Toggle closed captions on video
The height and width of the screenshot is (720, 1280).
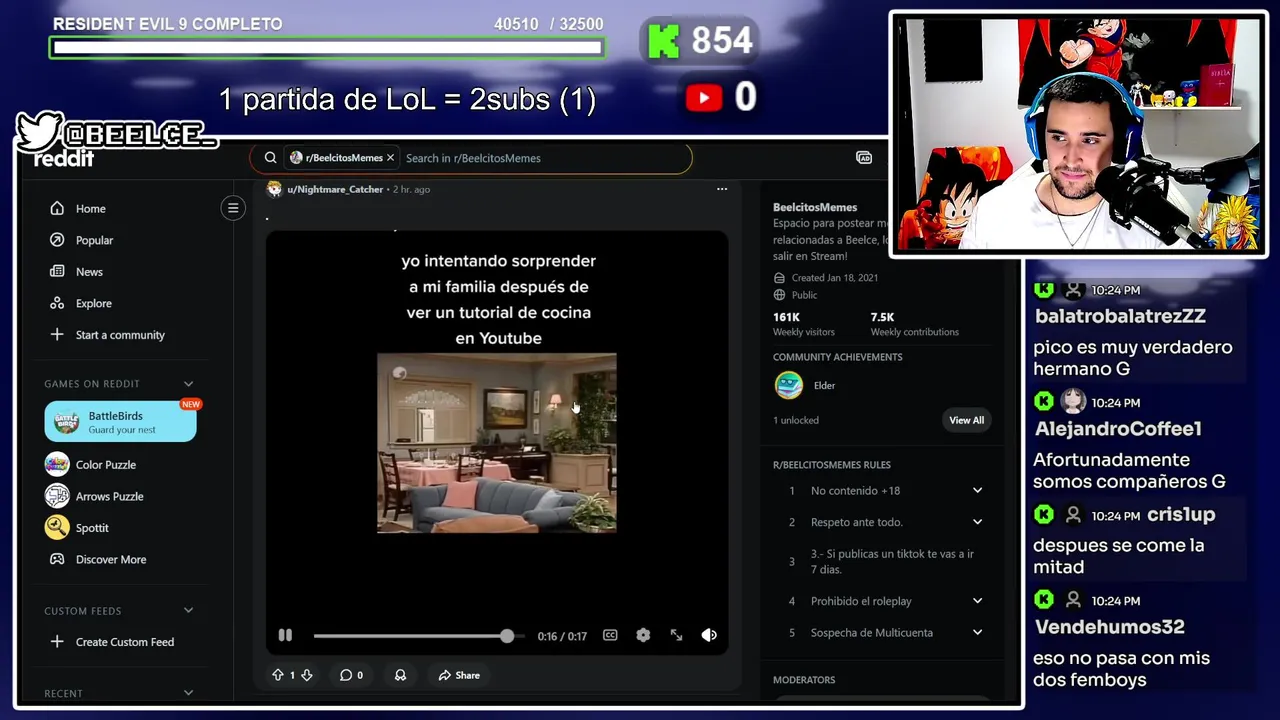pos(610,635)
